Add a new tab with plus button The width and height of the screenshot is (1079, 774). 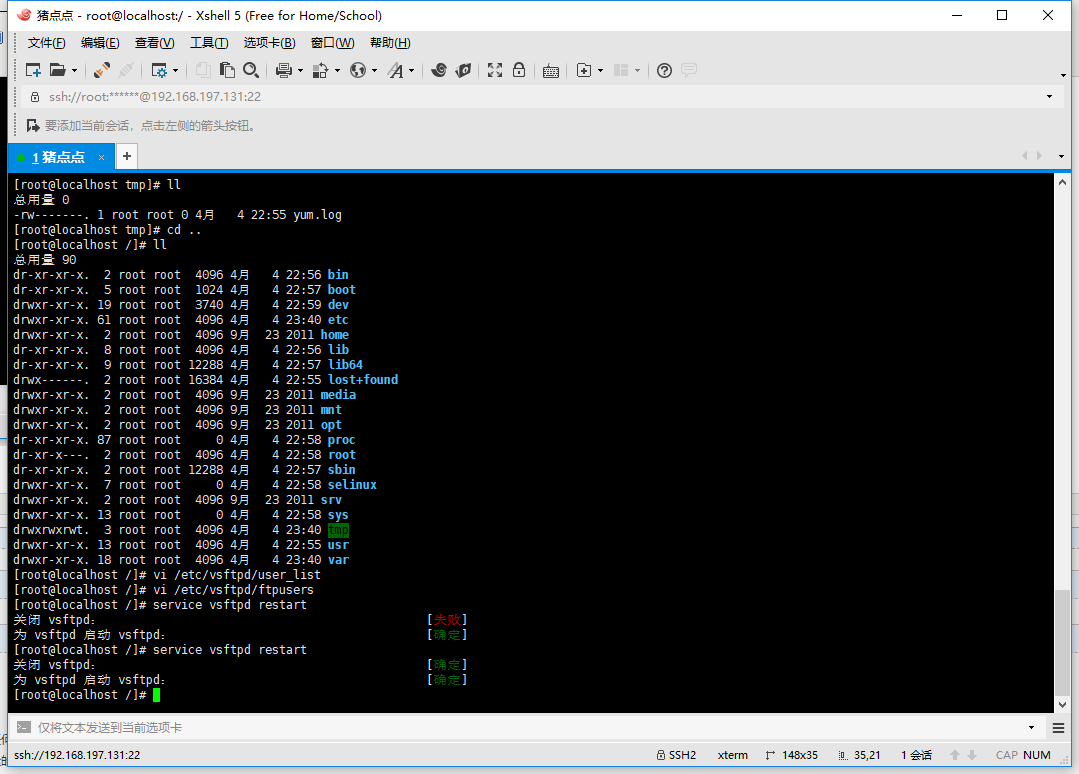click(x=127, y=156)
